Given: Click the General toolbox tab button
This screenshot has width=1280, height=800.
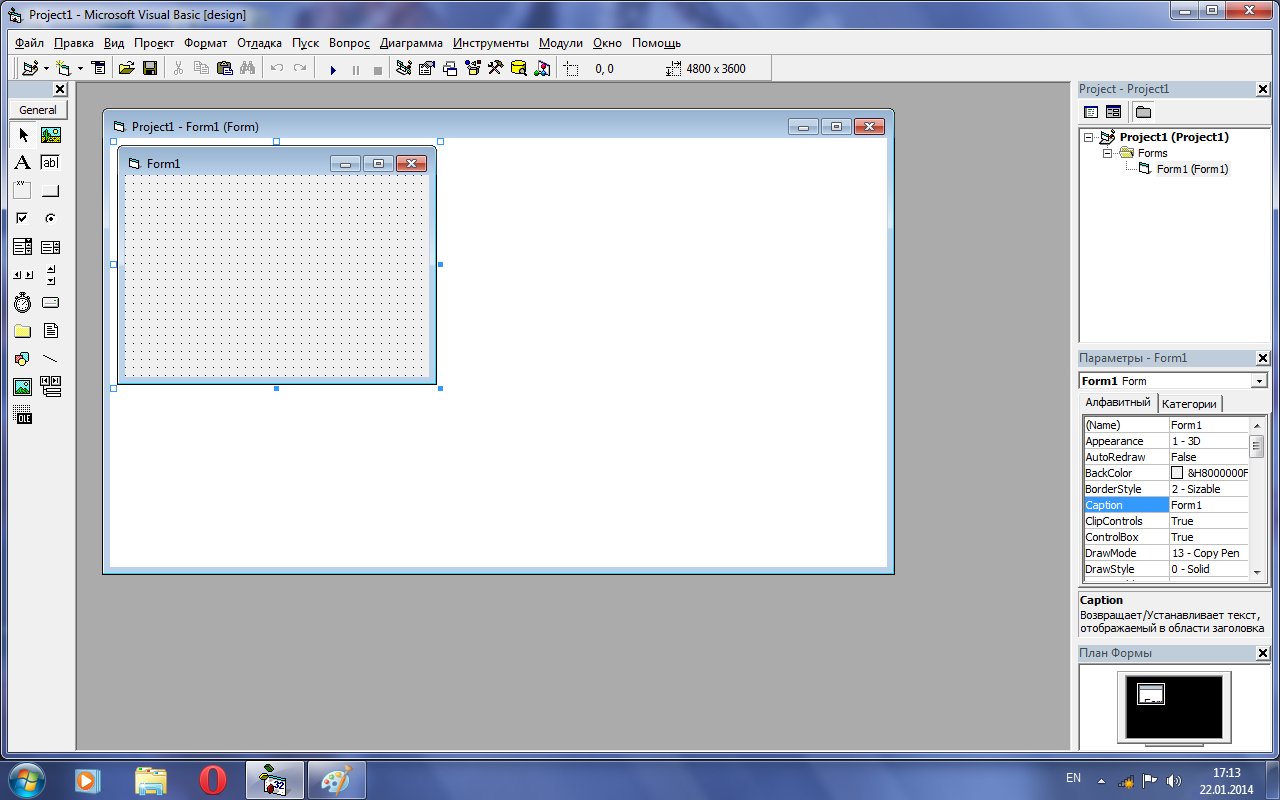Looking at the screenshot, I should point(38,110).
